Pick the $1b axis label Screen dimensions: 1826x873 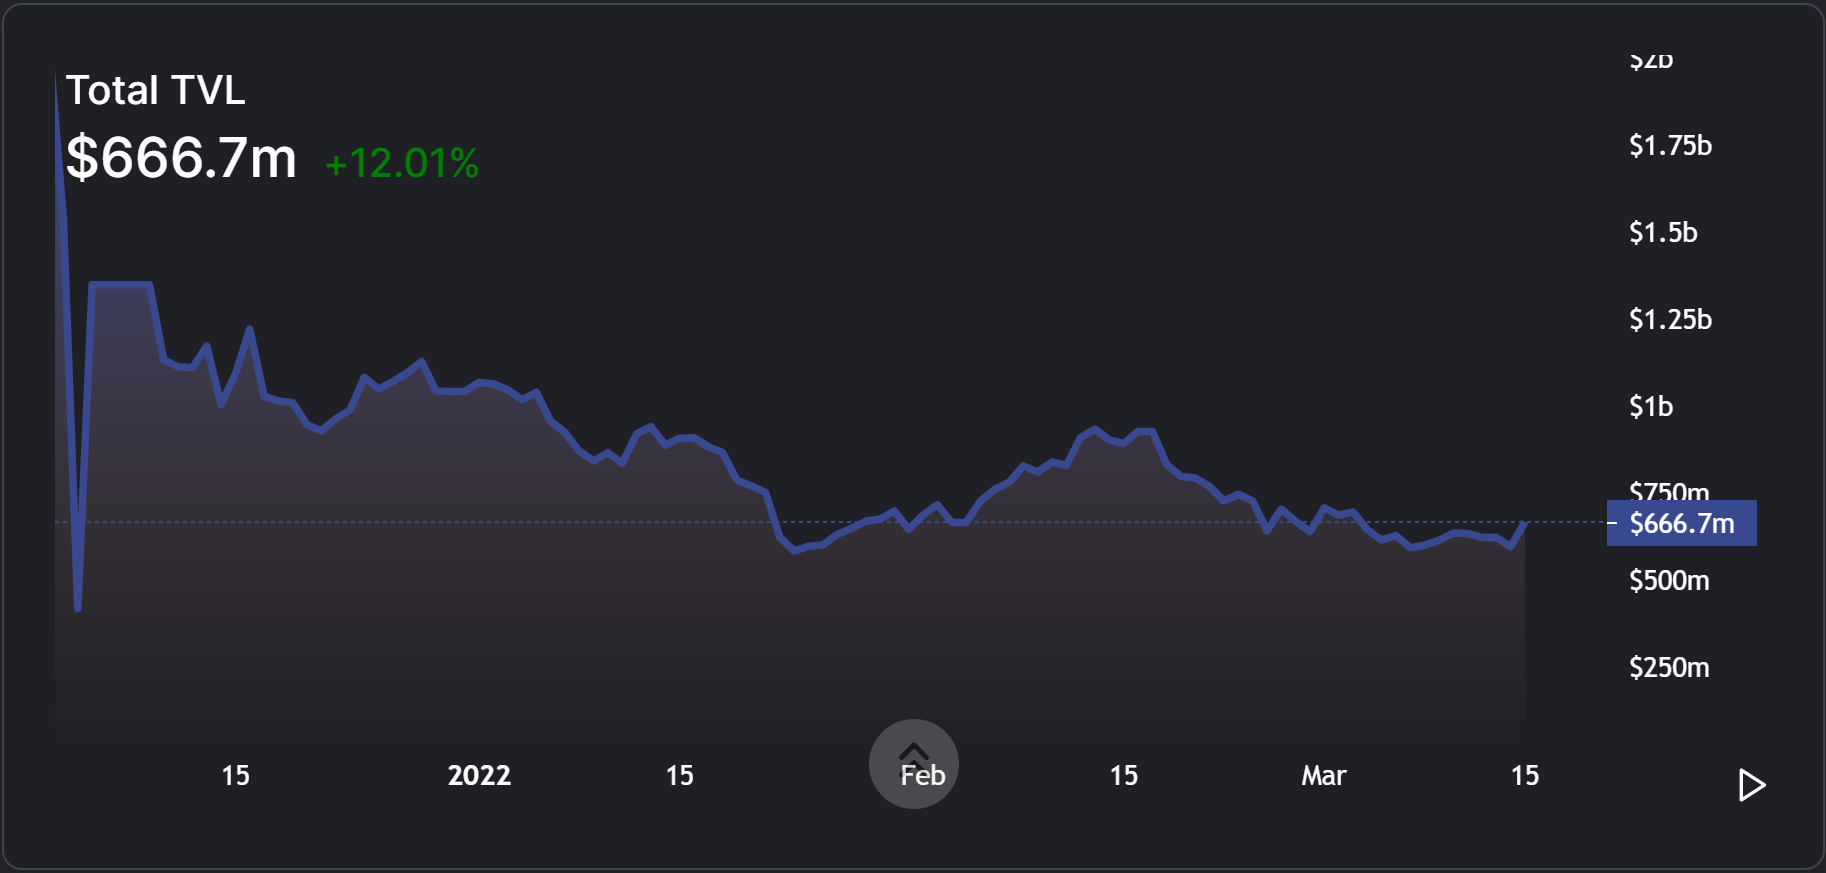click(x=1651, y=407)
